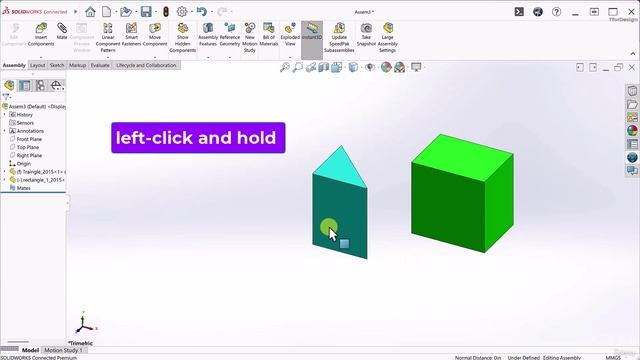Select the Mate tool
This screenshot has height=360, width=640.
click(62, 31)
